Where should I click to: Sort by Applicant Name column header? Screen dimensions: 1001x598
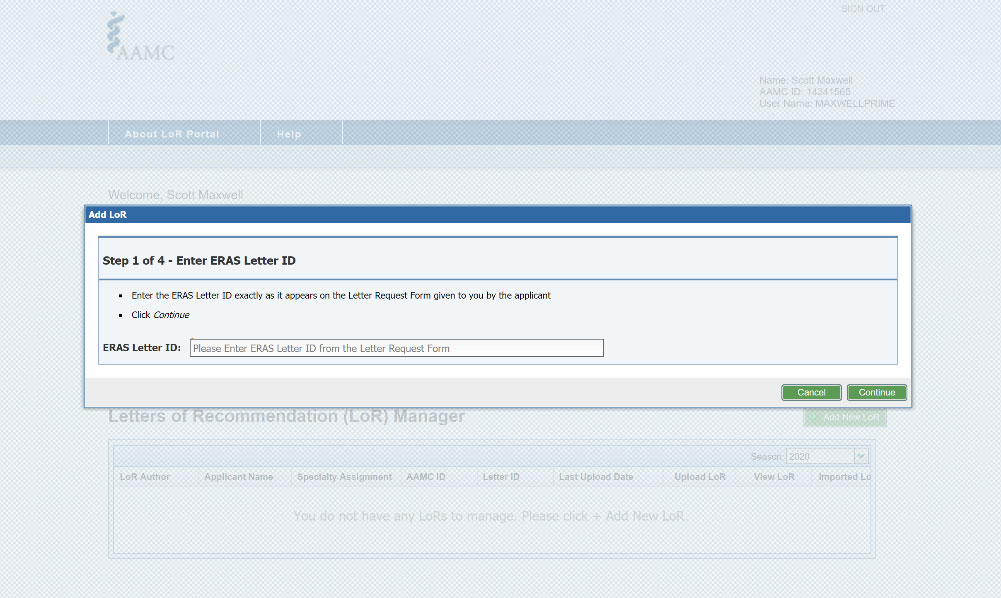[x=238, y=477]
